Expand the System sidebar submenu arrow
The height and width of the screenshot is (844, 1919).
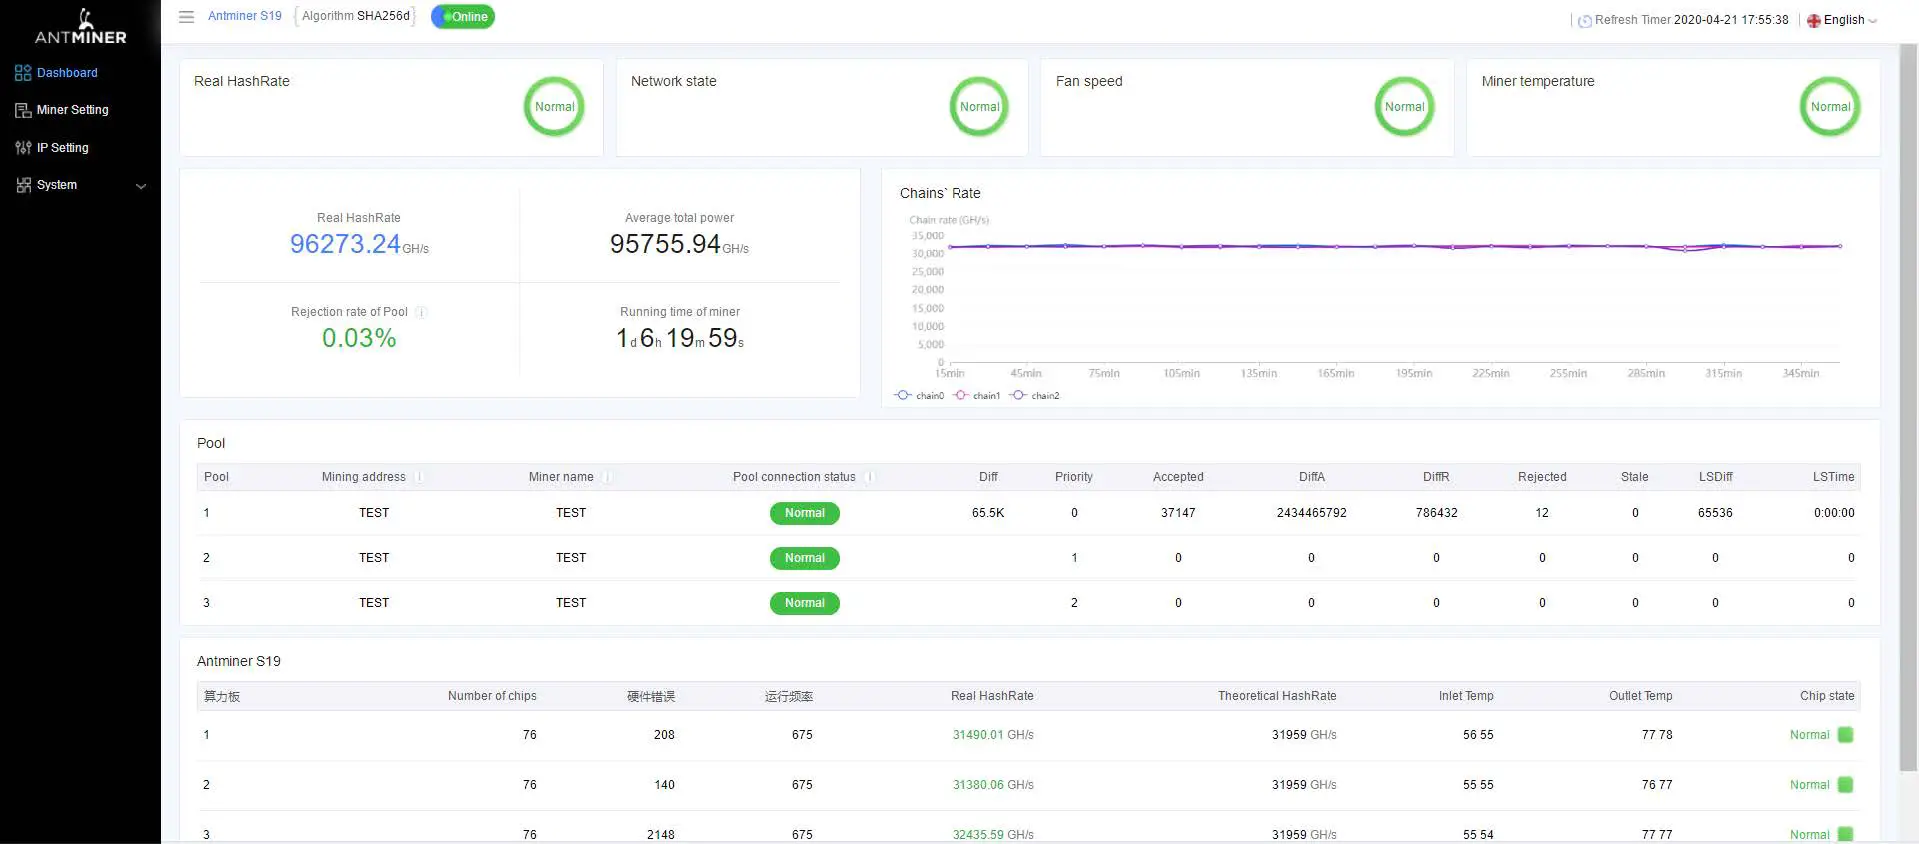pyautogui.click(x=141, y=186)
